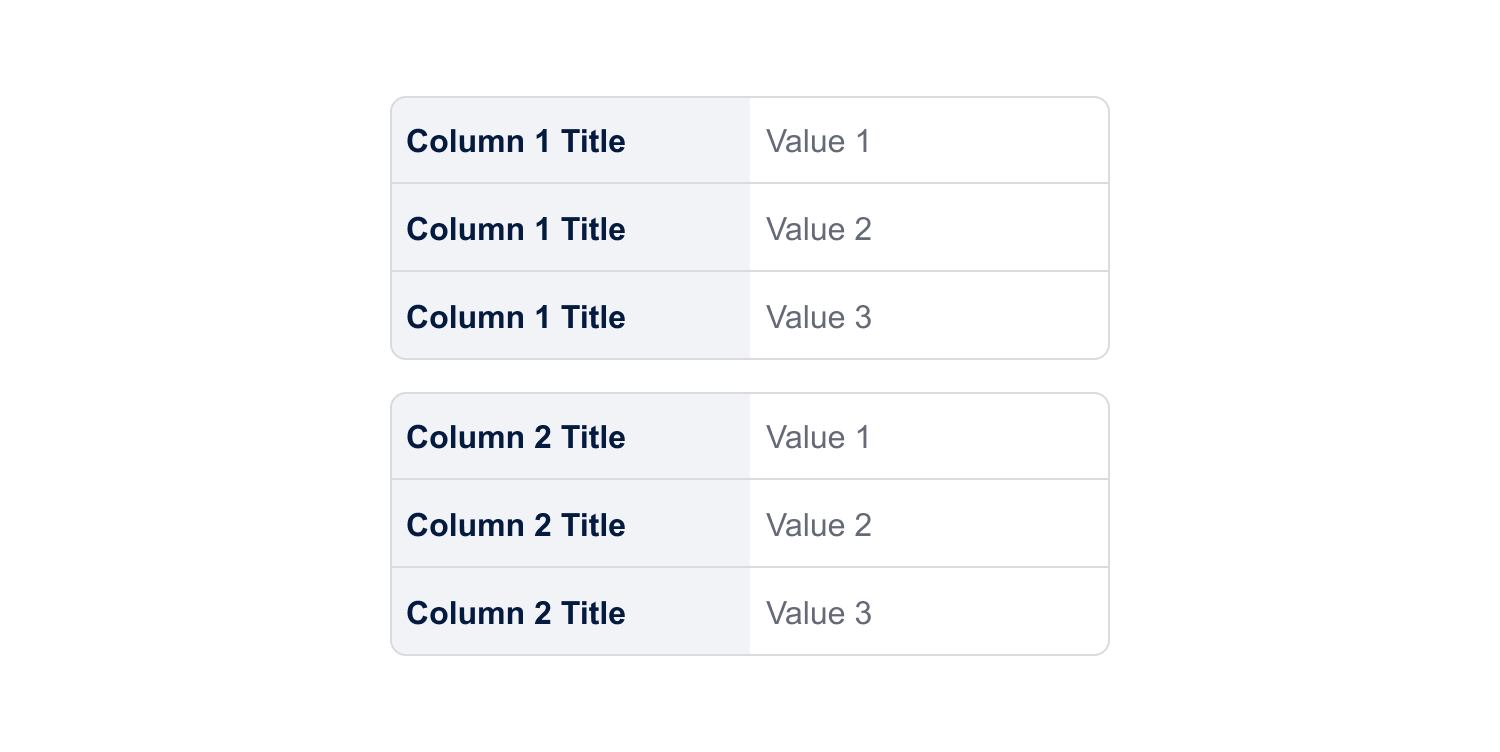The image size is (1500, 752).
Task: Click the digit "3" in the bottom table's Value 3
Action: pyautogui.click(x=862, y=614)
